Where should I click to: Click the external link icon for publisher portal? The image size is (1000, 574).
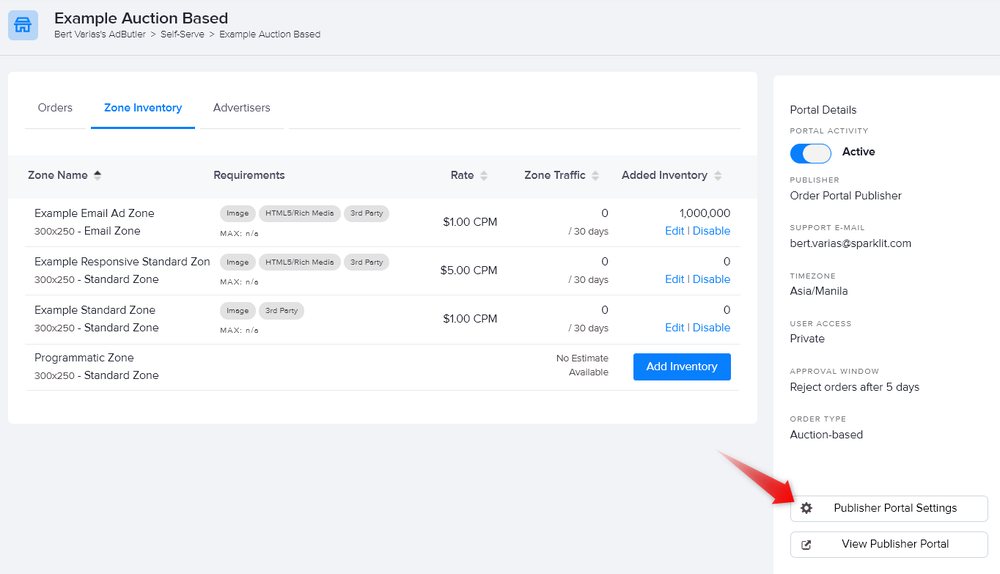coord(807,544)
